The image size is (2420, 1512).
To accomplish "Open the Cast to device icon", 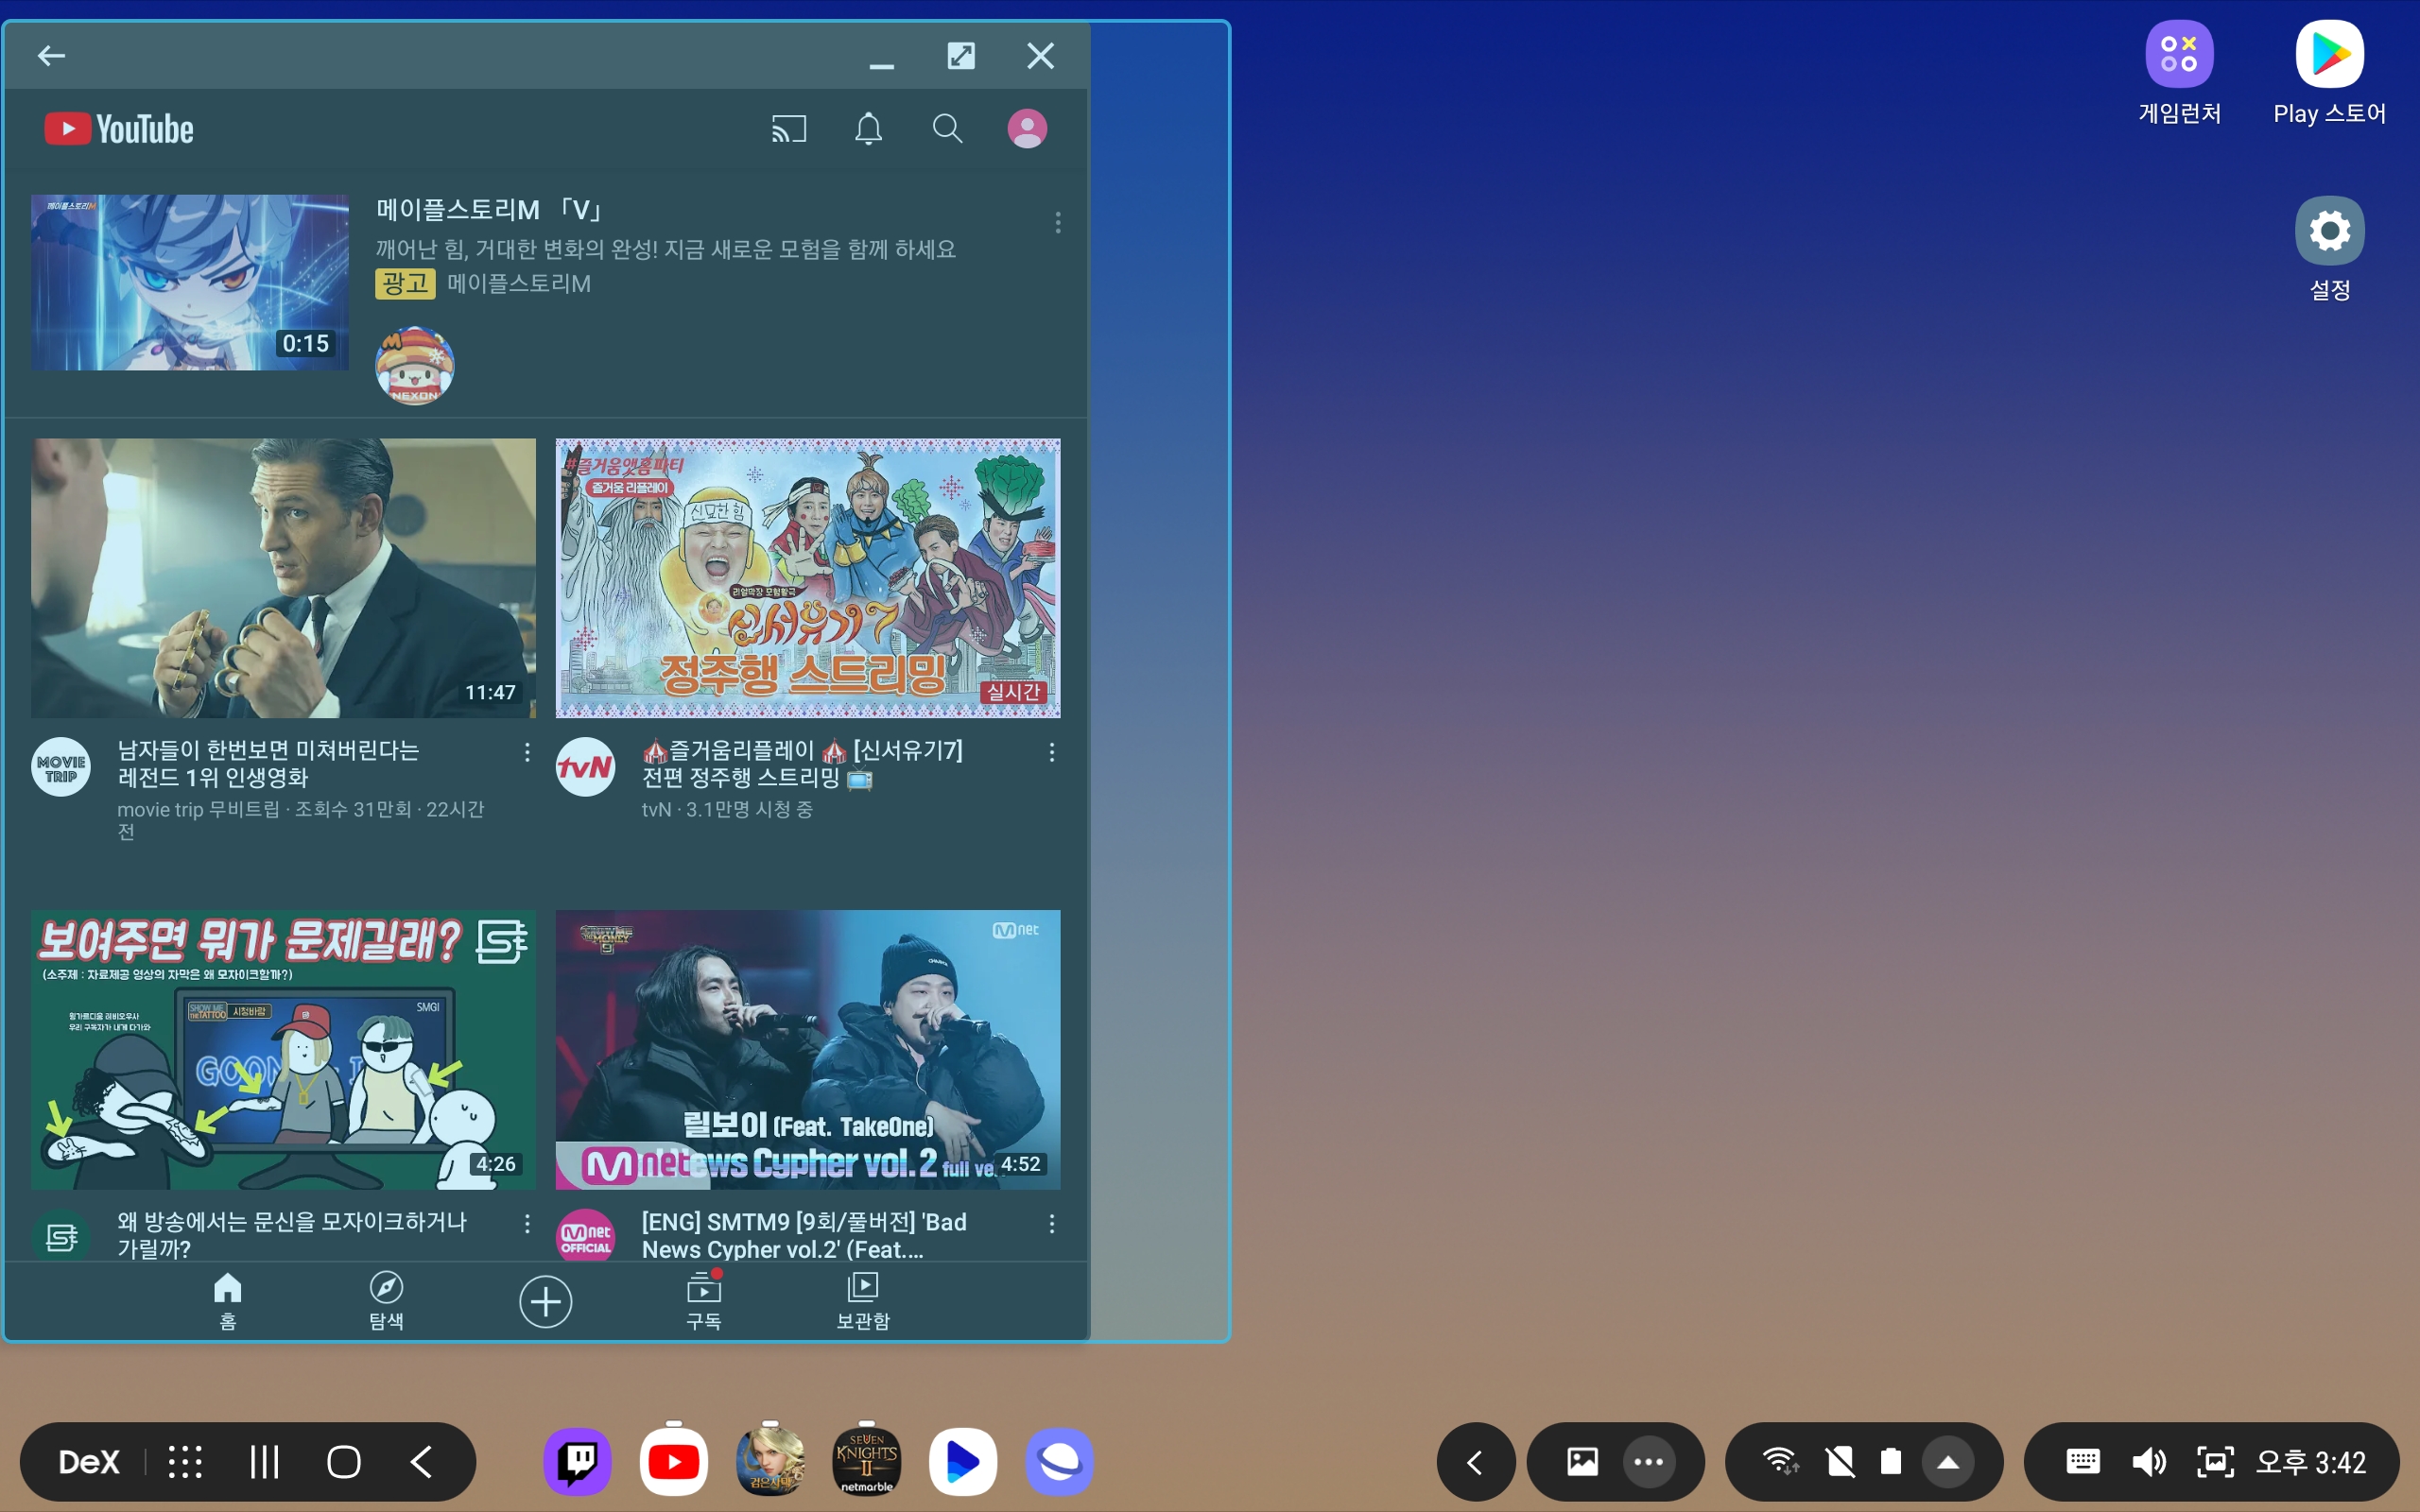I will [x=788, y=129].
